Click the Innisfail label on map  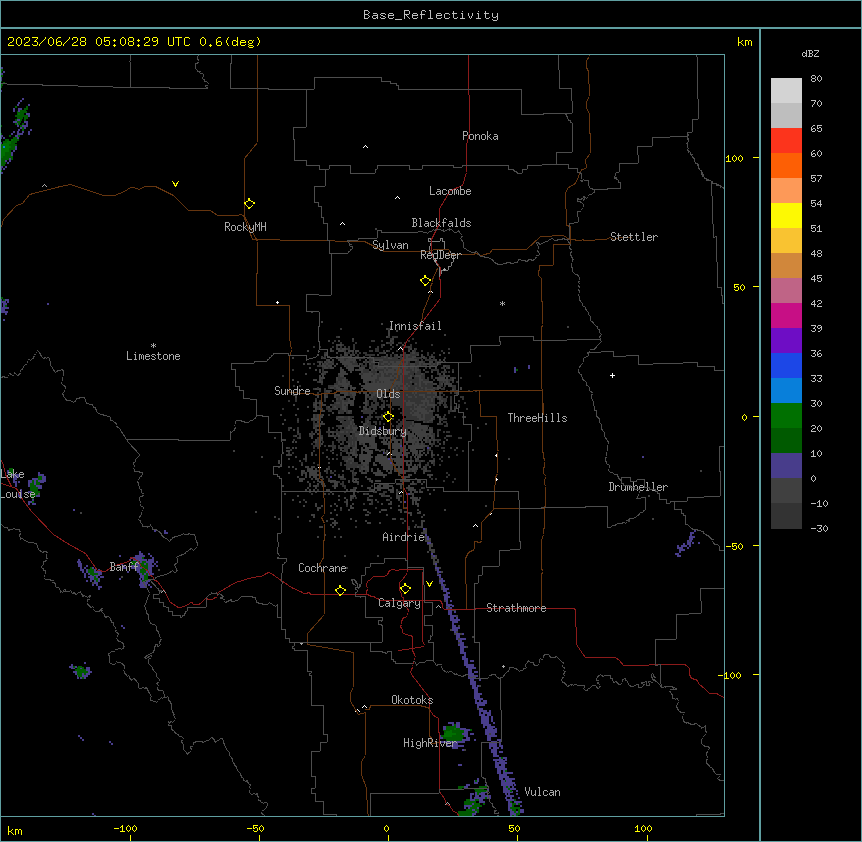(415, 326)
